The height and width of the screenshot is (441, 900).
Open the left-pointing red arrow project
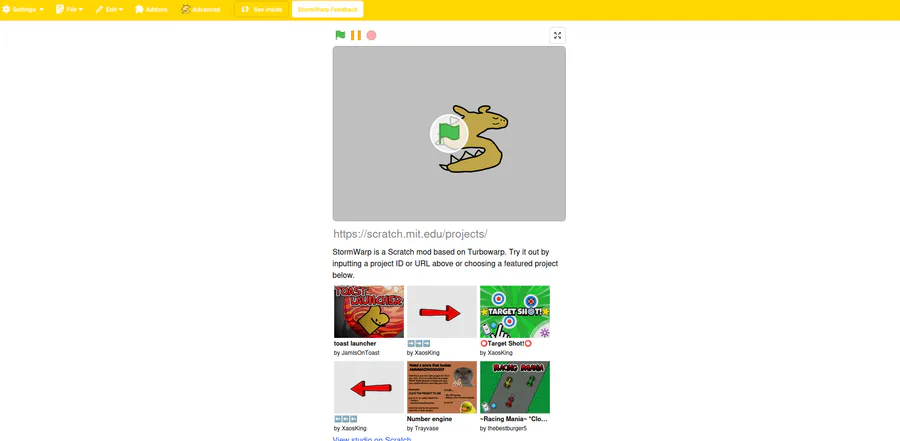368,387
